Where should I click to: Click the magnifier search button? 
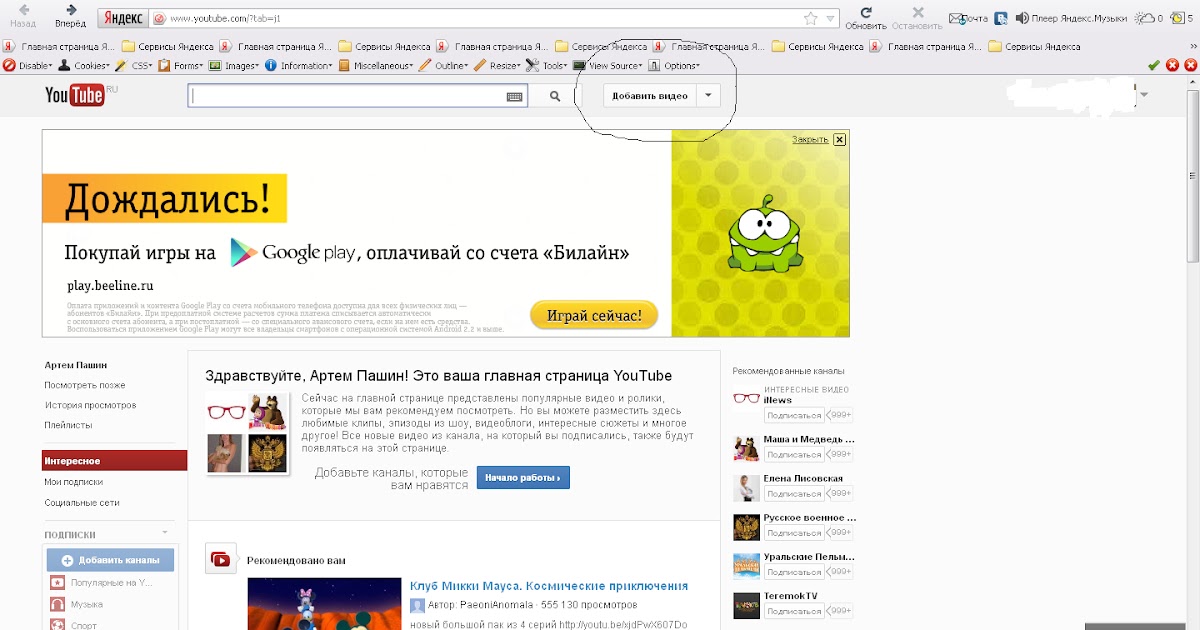coord(554,96)
